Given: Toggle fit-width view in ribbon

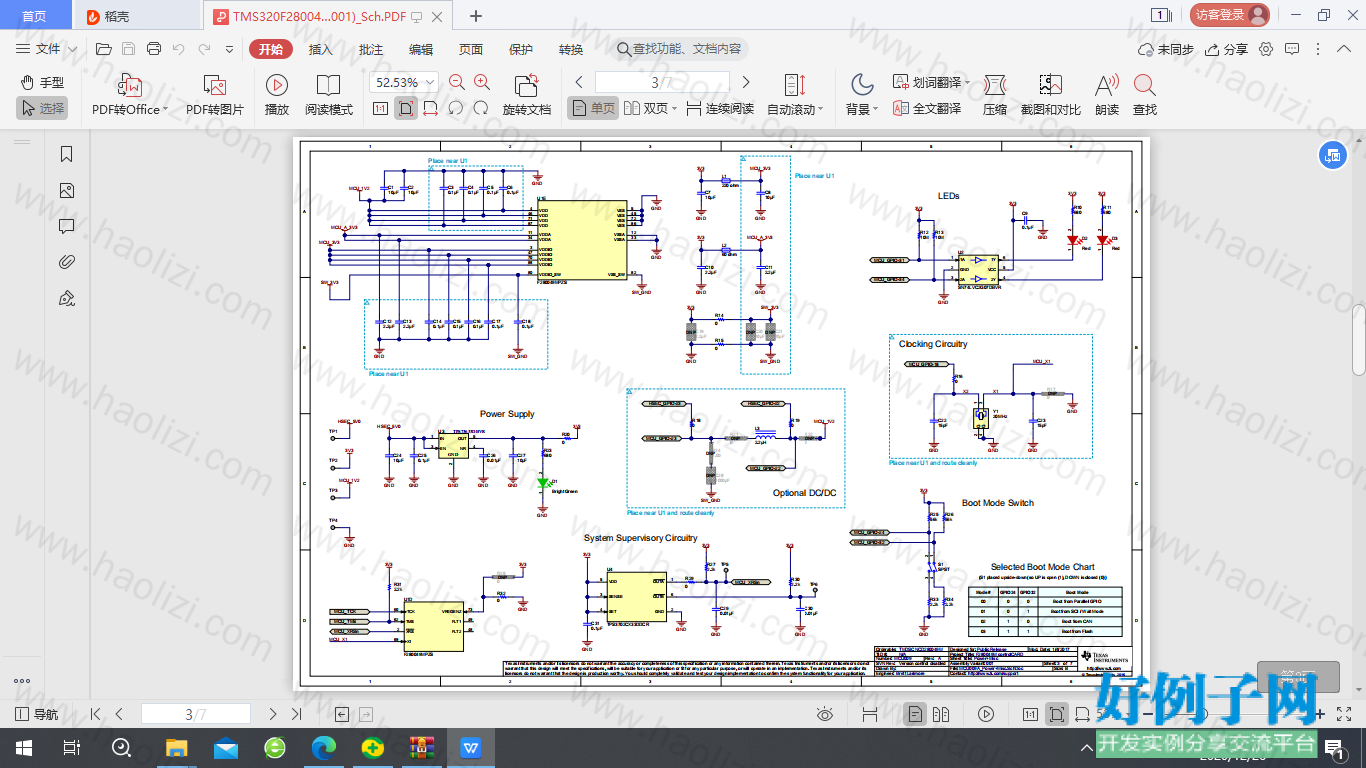Looking at the screenshot, I should click(x=431, y=108).
